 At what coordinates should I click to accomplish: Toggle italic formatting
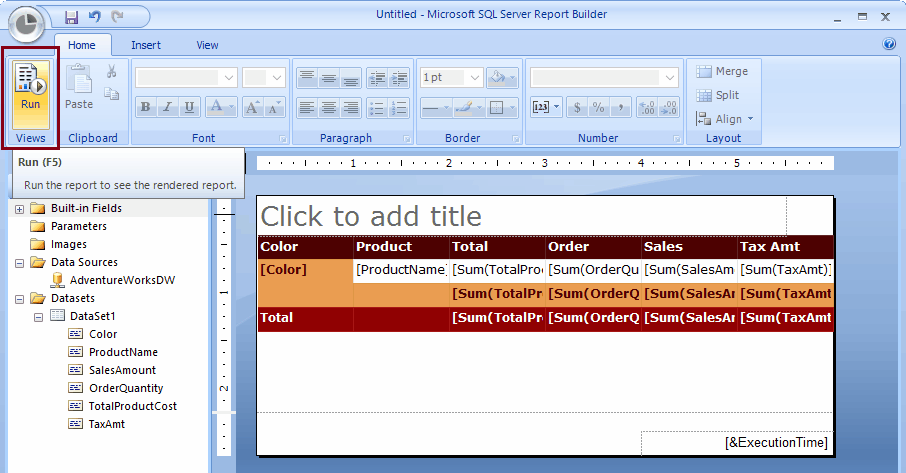click(168, 107)
